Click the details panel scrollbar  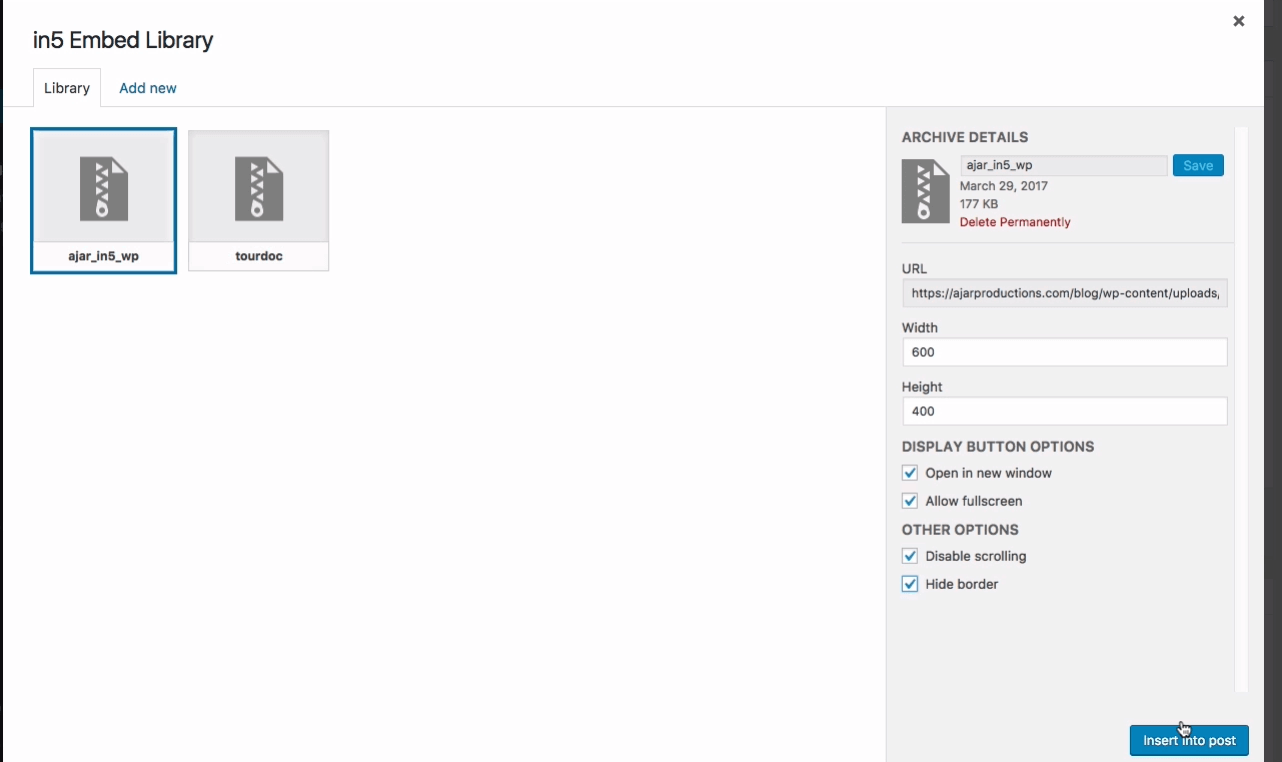[x=1241, y=410]
